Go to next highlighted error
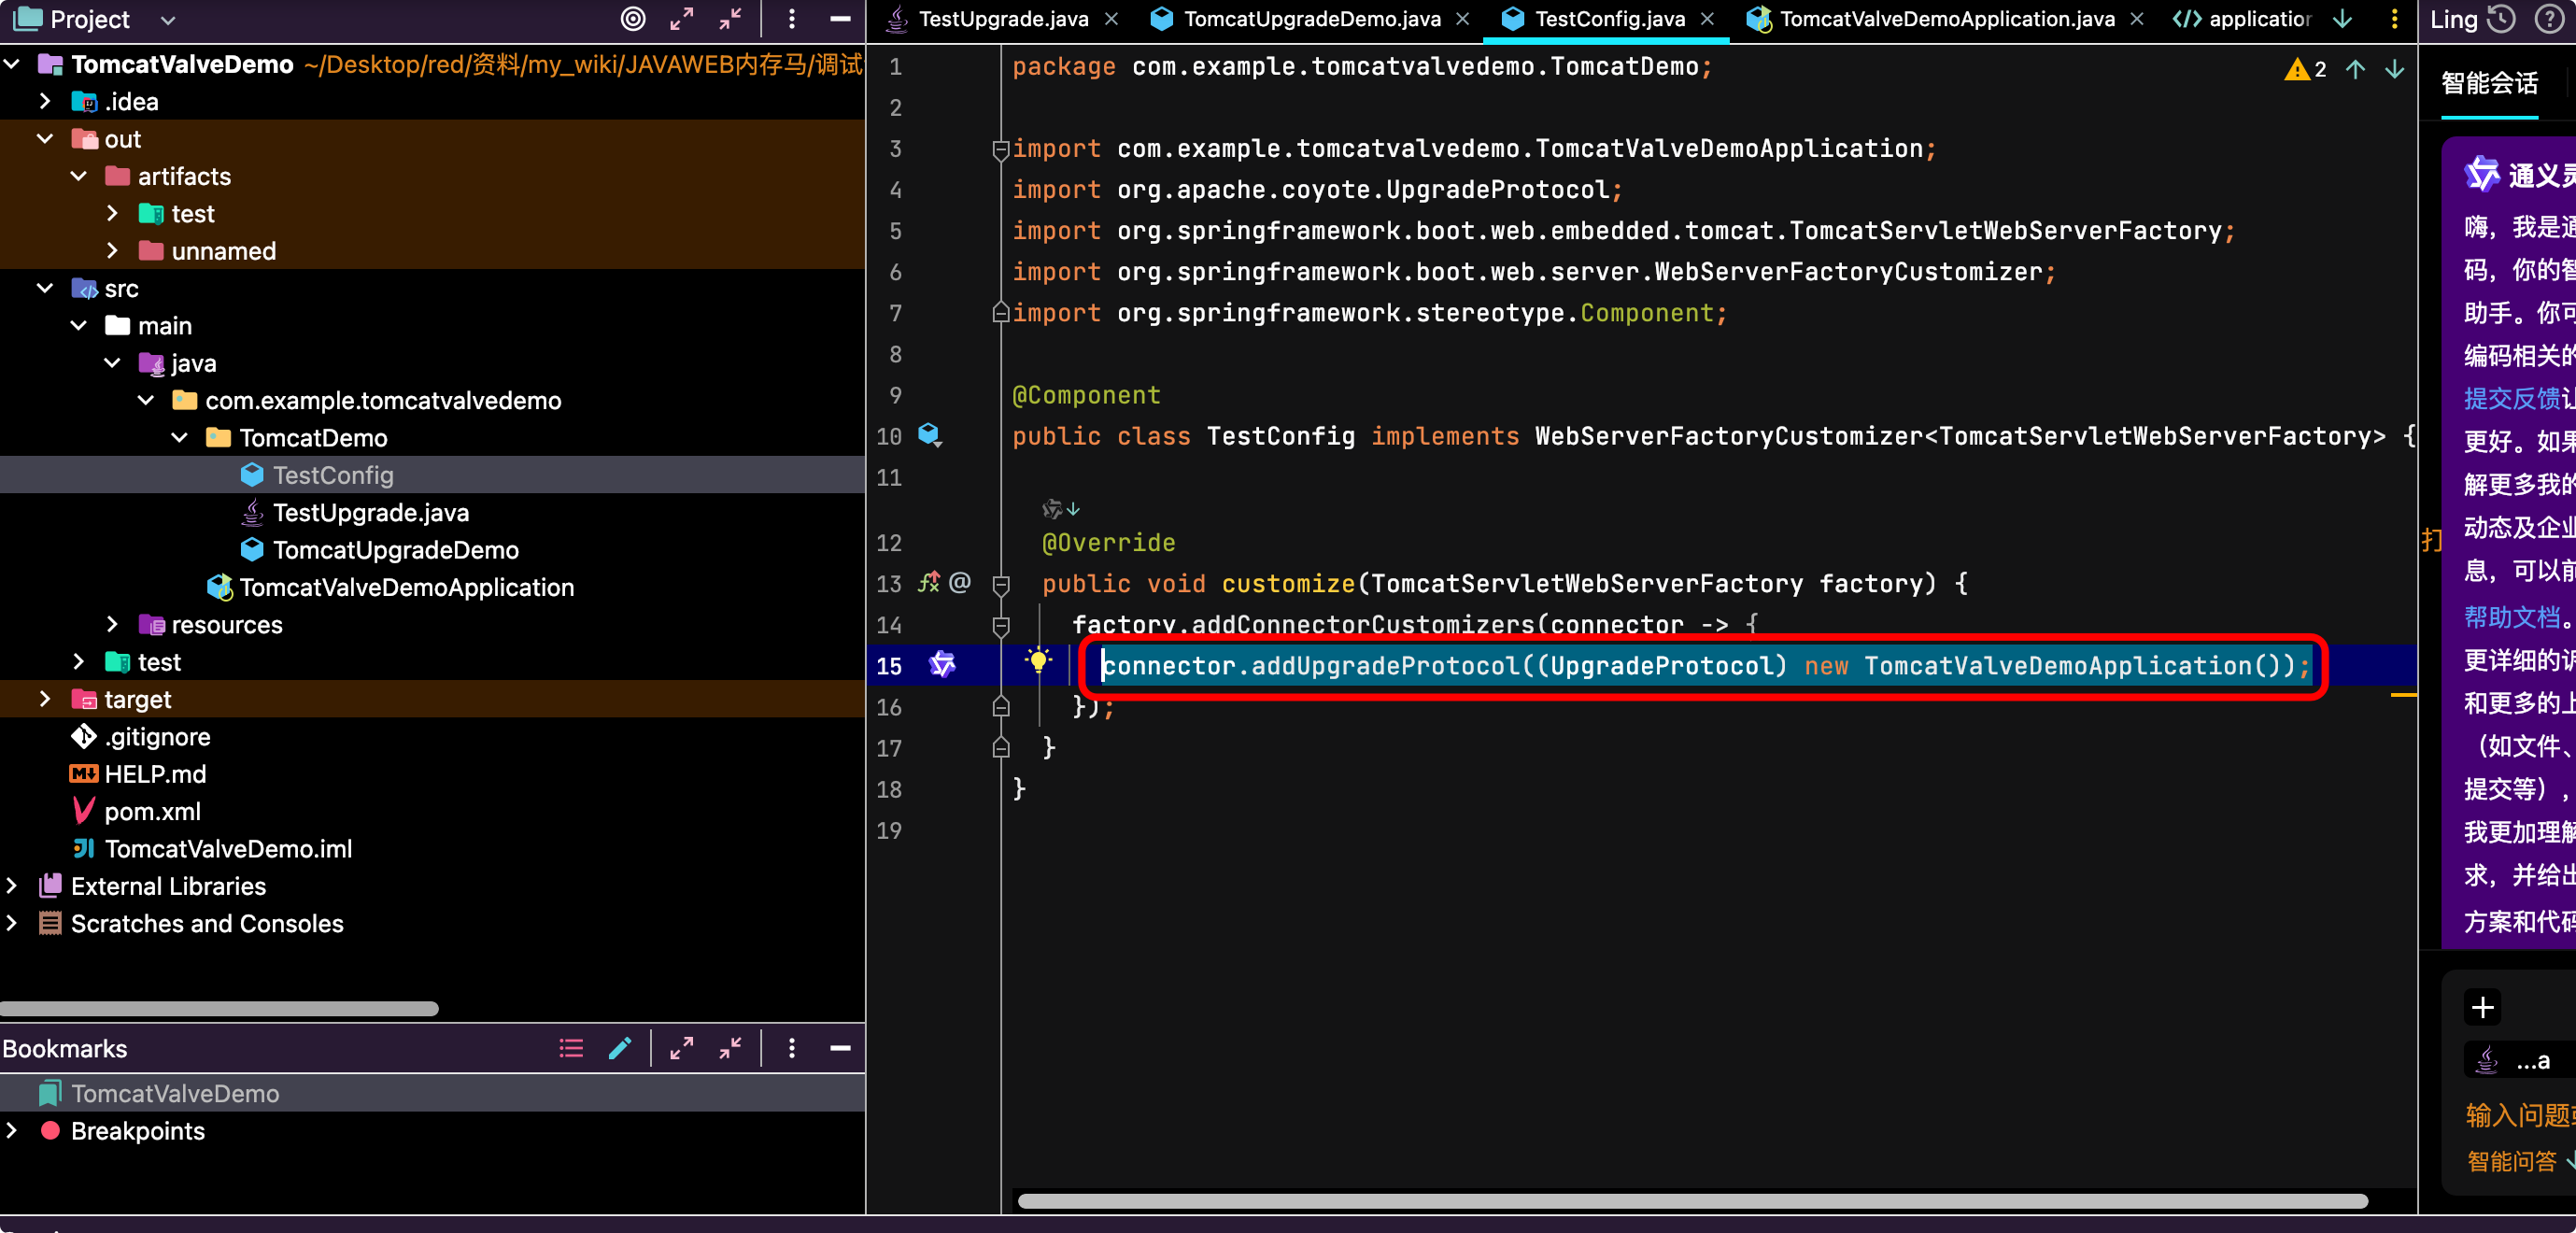The height and width of the screenshot is (1233, 2576). pos(2394,69)
